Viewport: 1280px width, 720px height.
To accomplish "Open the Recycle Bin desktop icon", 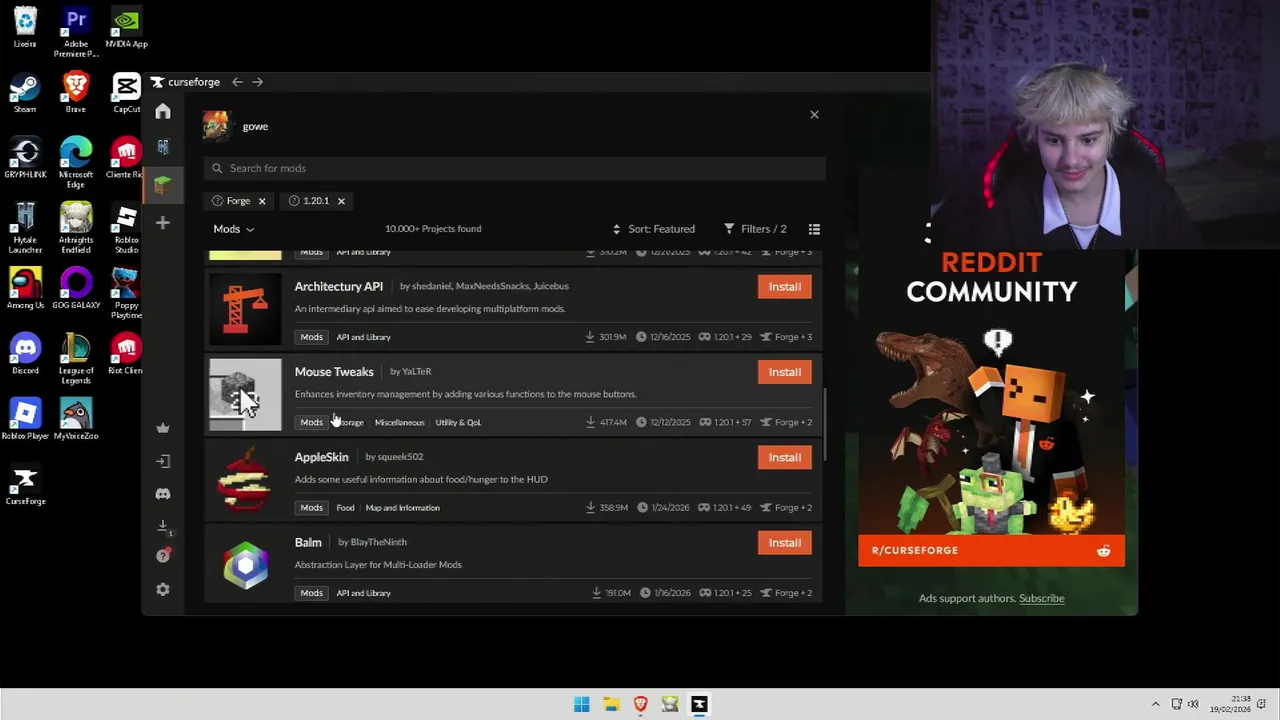I will coord(25,28).
